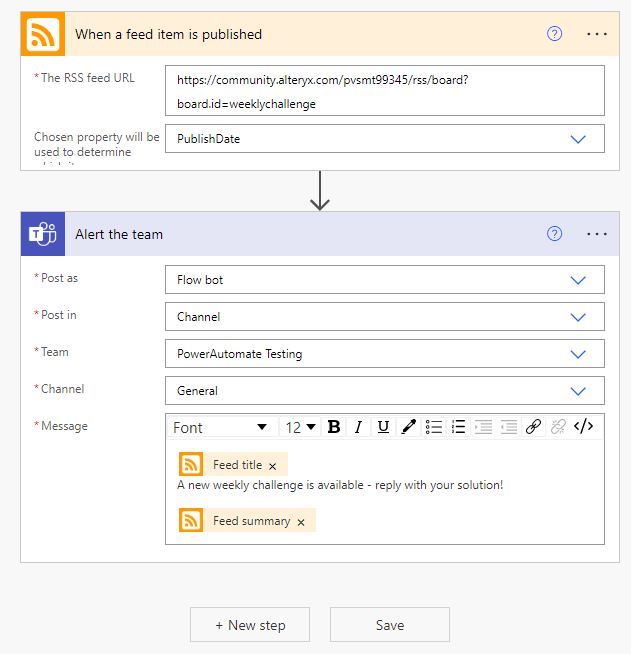Open help for the RSS feed trigger
Screen dimensions: 631x654
click(554, 34)
